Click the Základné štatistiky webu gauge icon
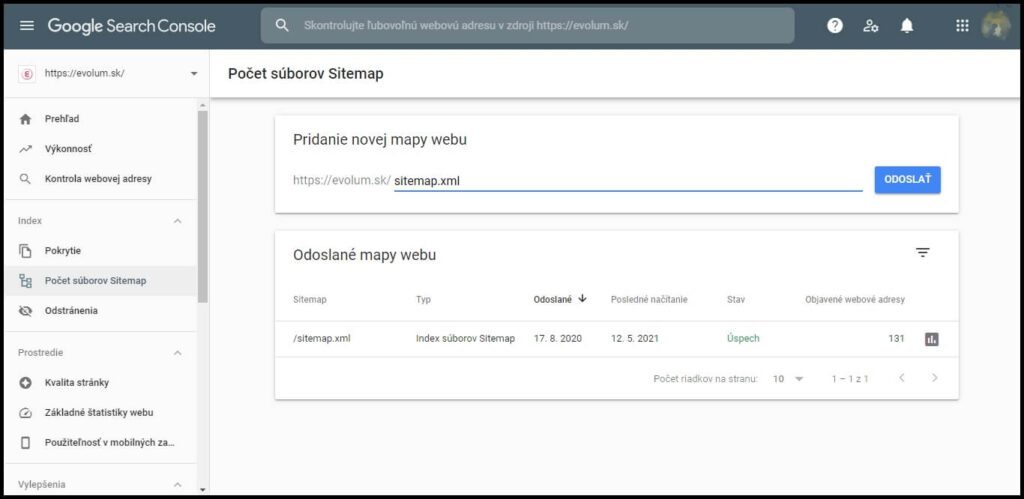Viewport: 1024px width, 499px height. (25, 413)
